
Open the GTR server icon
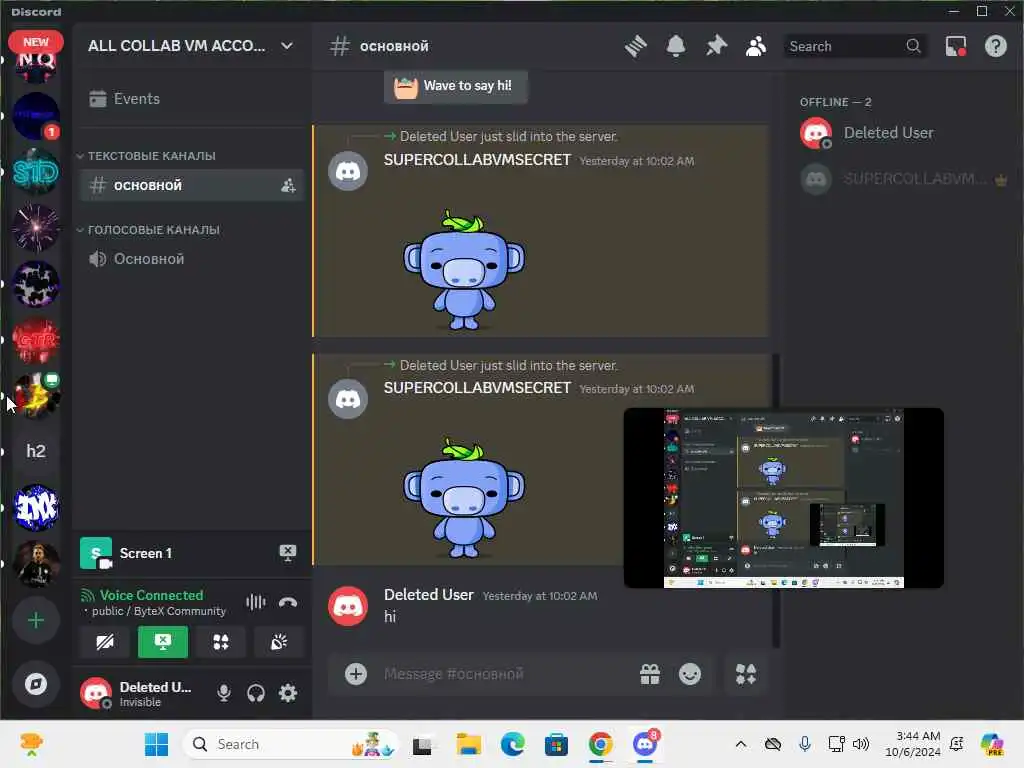(36, 340)
